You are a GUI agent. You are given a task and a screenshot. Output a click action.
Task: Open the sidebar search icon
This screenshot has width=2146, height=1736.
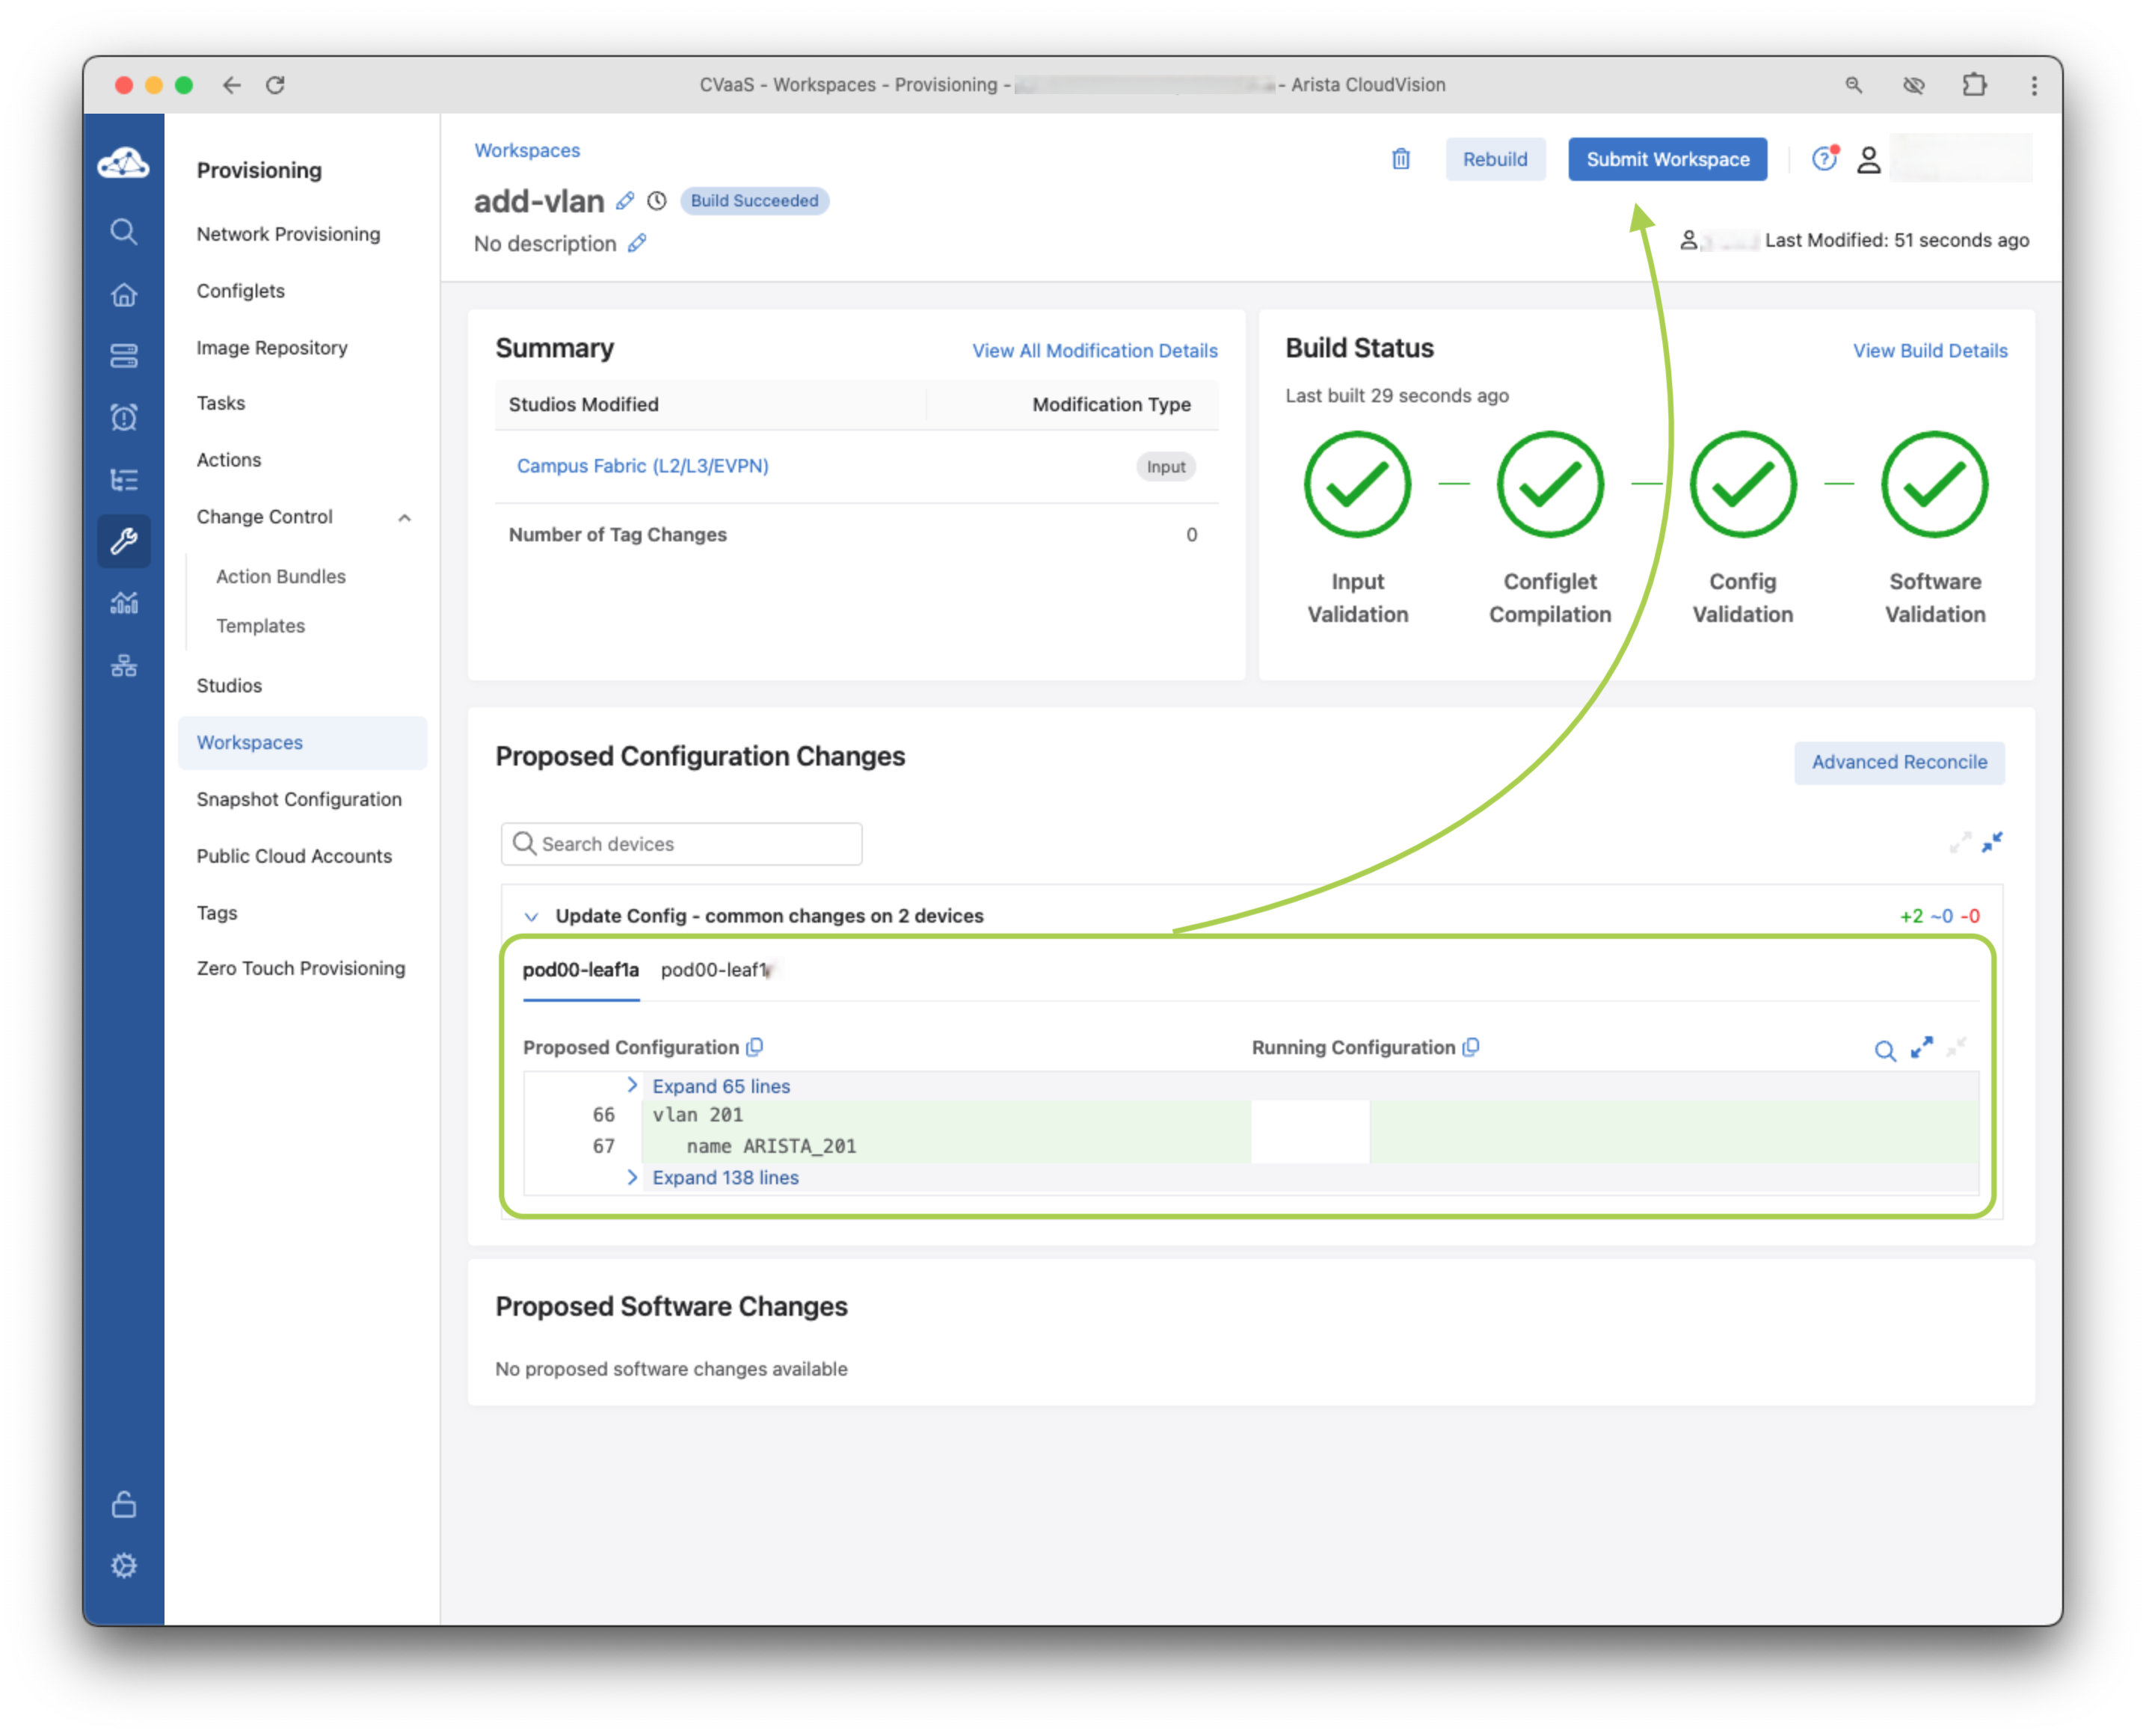tap(124, 232)
